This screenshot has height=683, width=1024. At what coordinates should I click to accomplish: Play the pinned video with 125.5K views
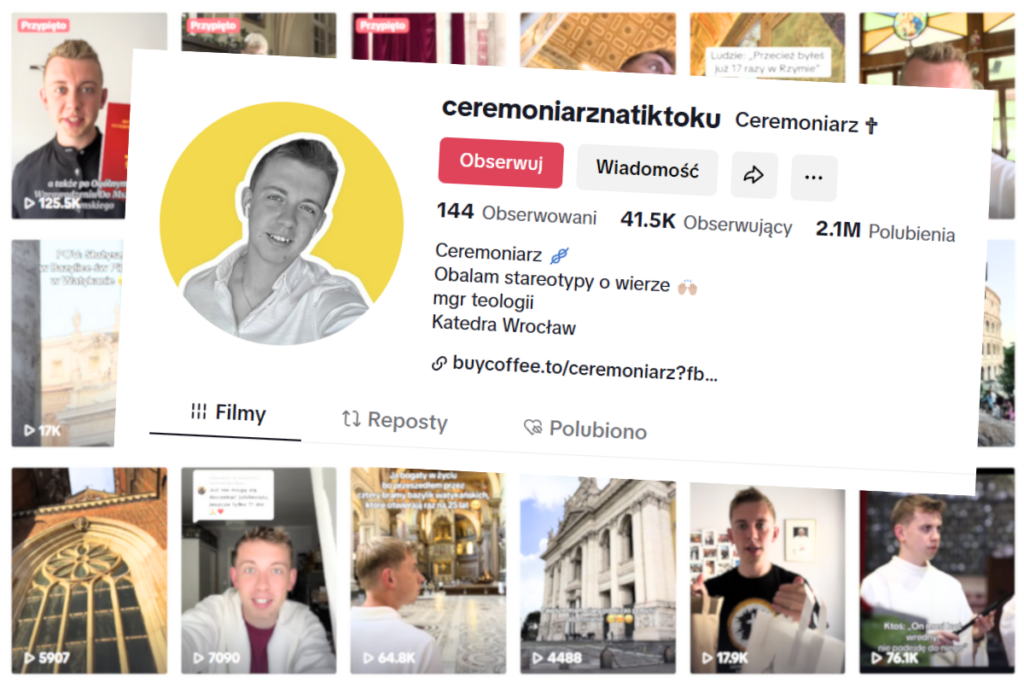pyautogui.click(x=70, y=116)
